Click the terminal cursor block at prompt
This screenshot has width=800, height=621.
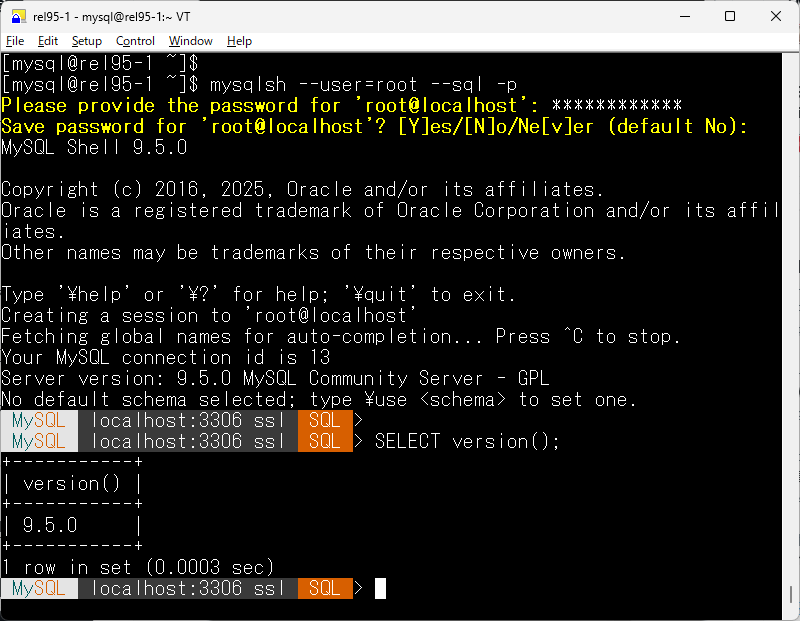pyautogui.click(x=381, y=588)
